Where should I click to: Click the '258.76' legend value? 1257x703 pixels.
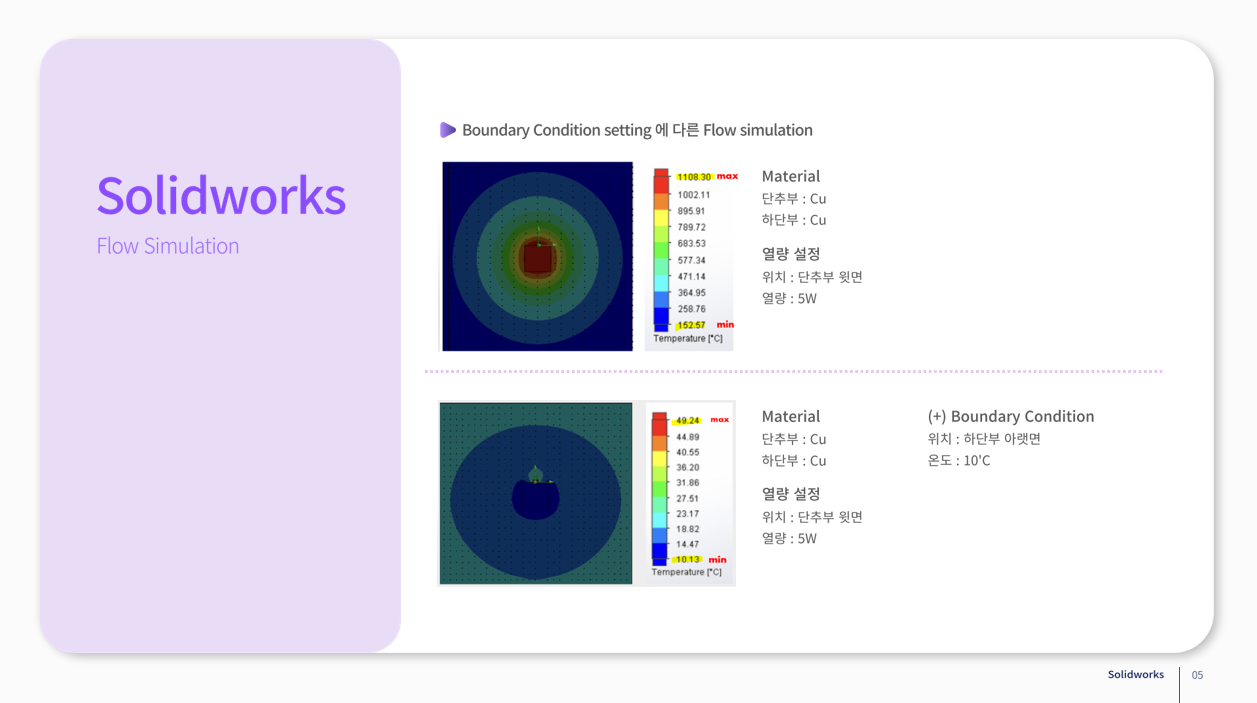pyautogui.click(x=691, y=309)
